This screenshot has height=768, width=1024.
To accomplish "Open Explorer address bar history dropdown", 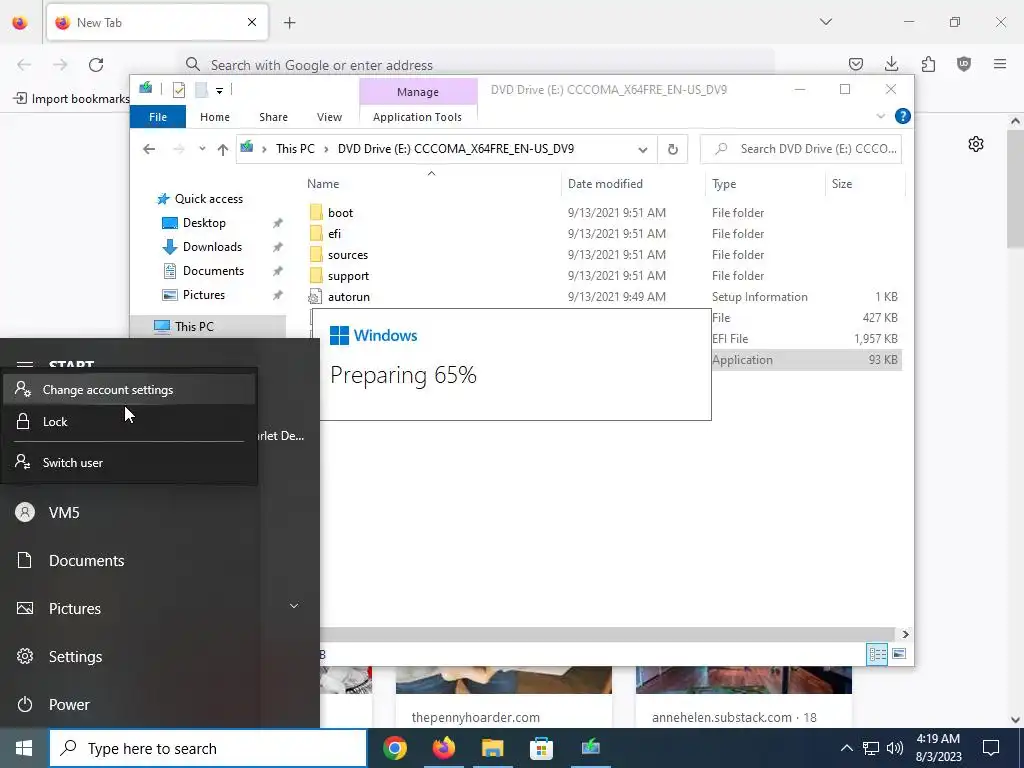I will [643, 150].
